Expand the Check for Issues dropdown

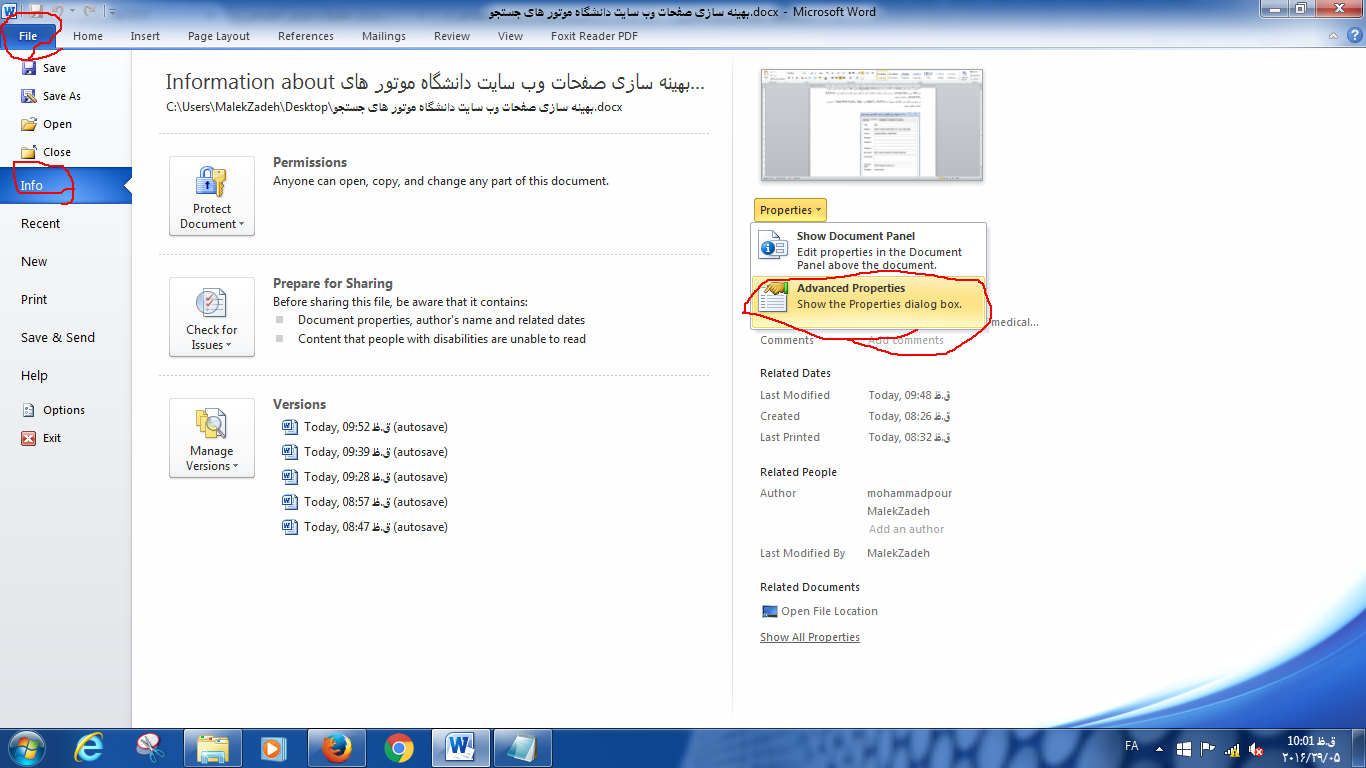(x=212, y=317)
